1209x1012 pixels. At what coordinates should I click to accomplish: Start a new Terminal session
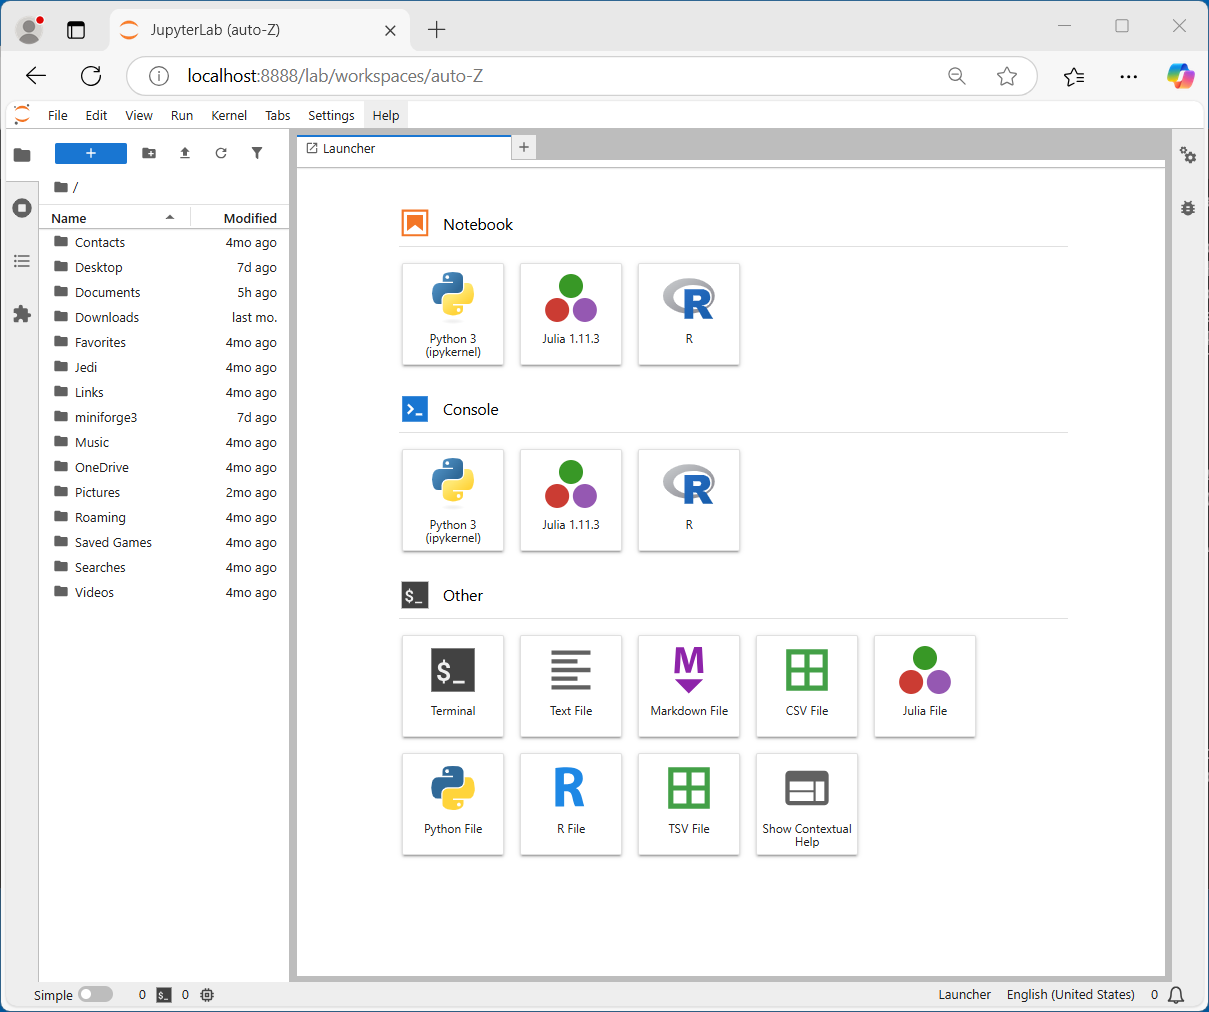pyautogui.click(x=453, y=686)
